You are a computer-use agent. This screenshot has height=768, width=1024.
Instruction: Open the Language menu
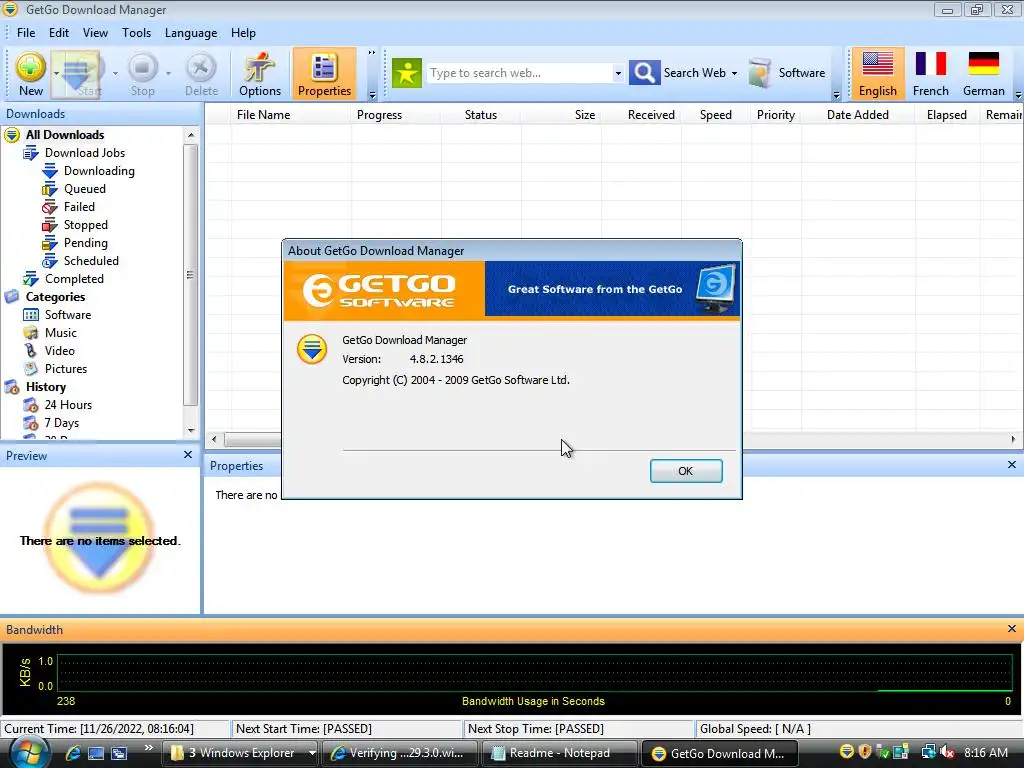click(x=191, y=33)
